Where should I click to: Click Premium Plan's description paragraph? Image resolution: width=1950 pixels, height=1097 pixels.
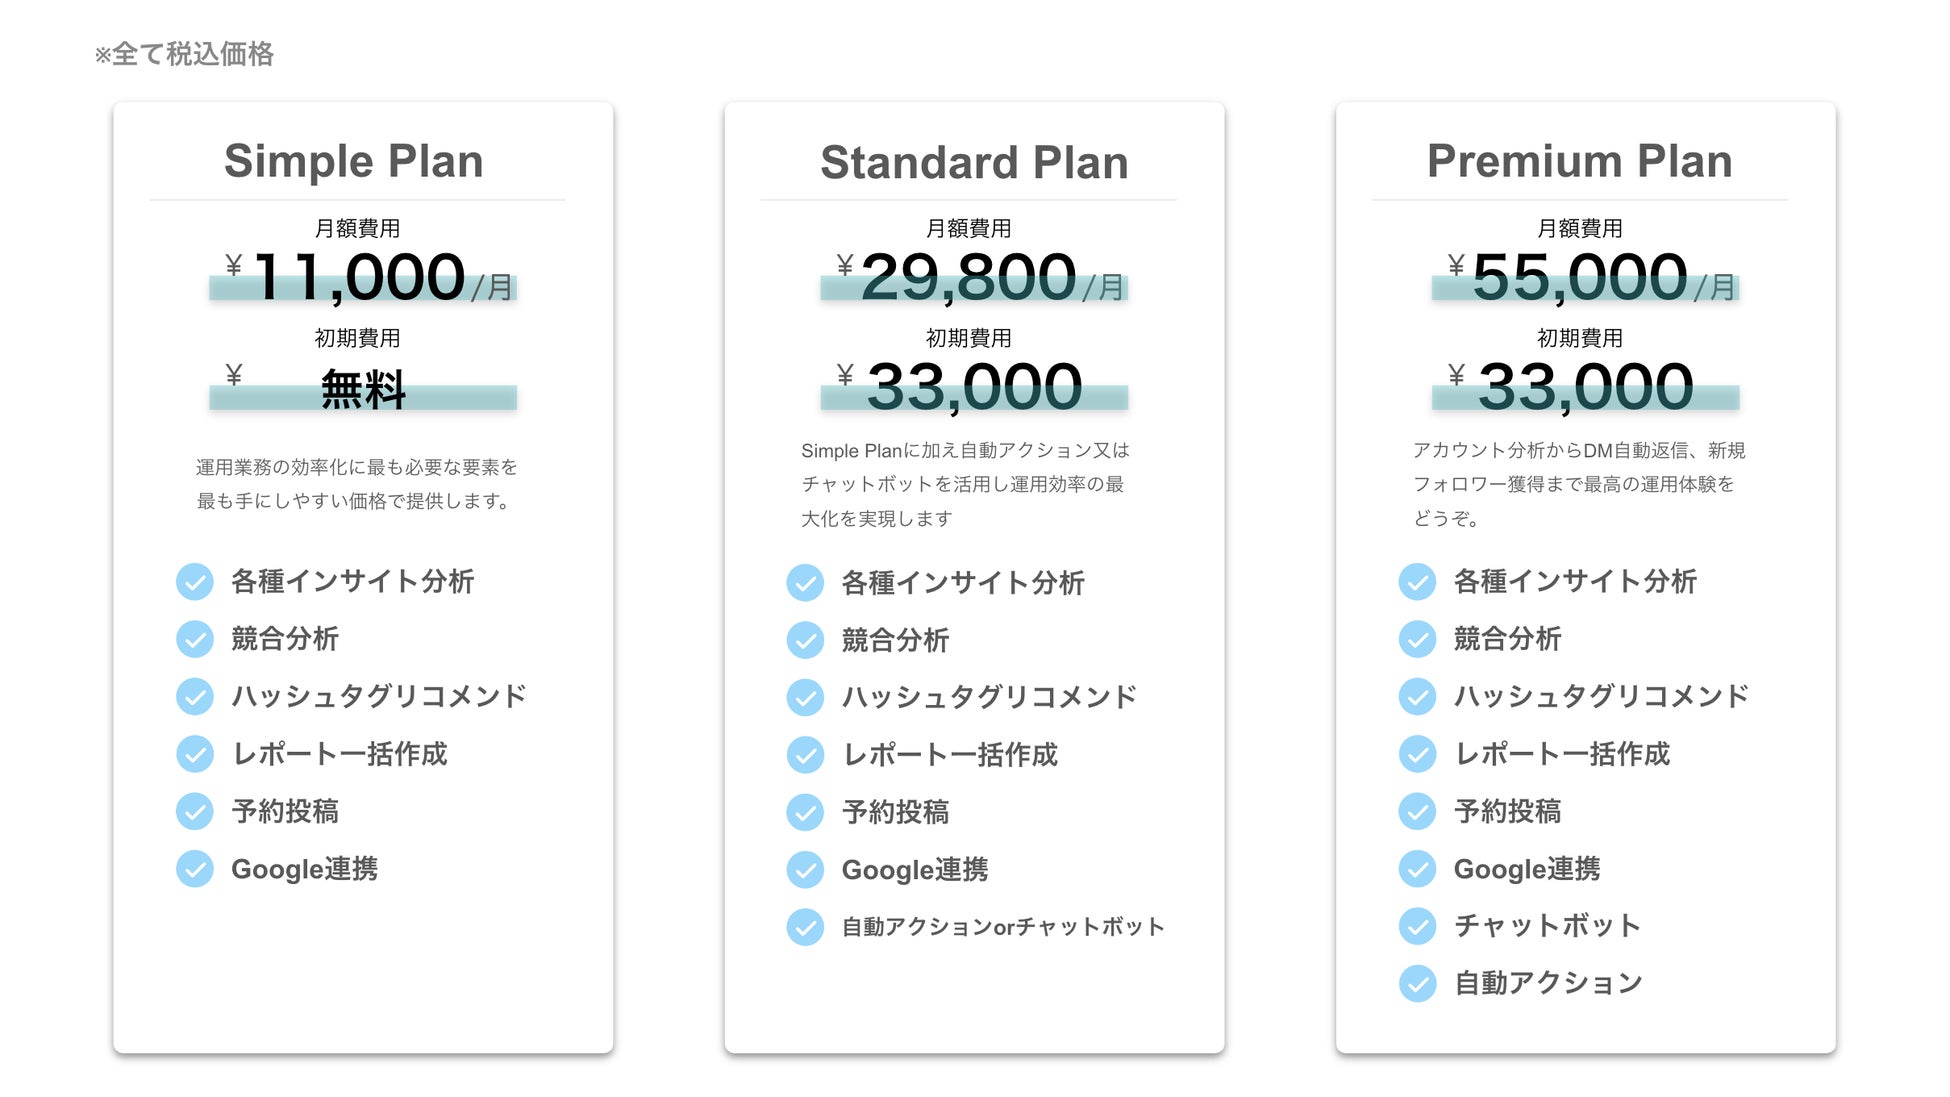click(1578, 484)
